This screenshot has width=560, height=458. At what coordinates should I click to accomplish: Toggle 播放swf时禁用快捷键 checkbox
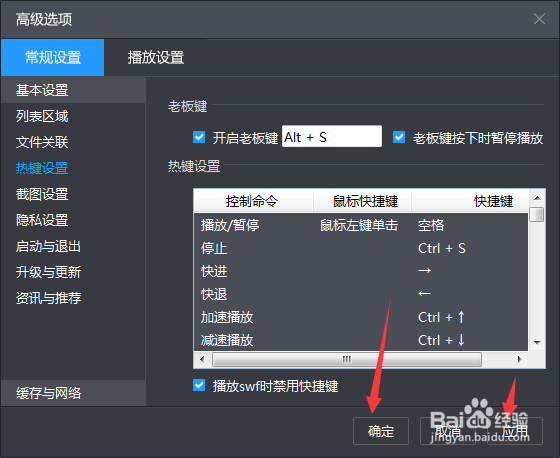pos(199,385)
